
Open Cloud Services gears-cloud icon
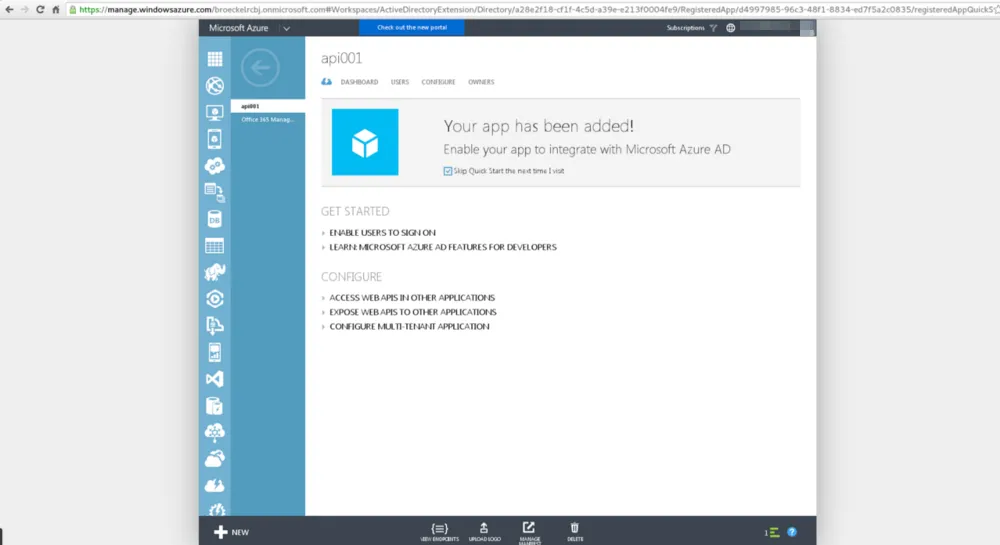[x=215, y=166]
